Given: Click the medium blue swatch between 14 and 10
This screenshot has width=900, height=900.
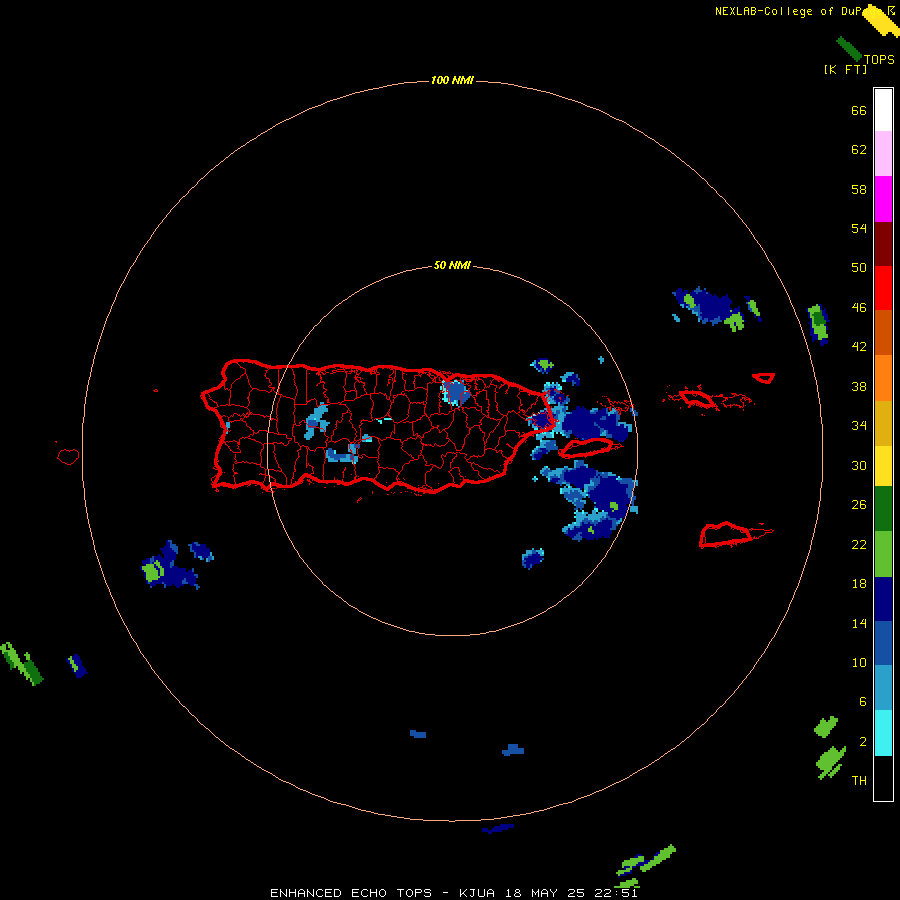Looking at the screenshot, I should (883, 643).
